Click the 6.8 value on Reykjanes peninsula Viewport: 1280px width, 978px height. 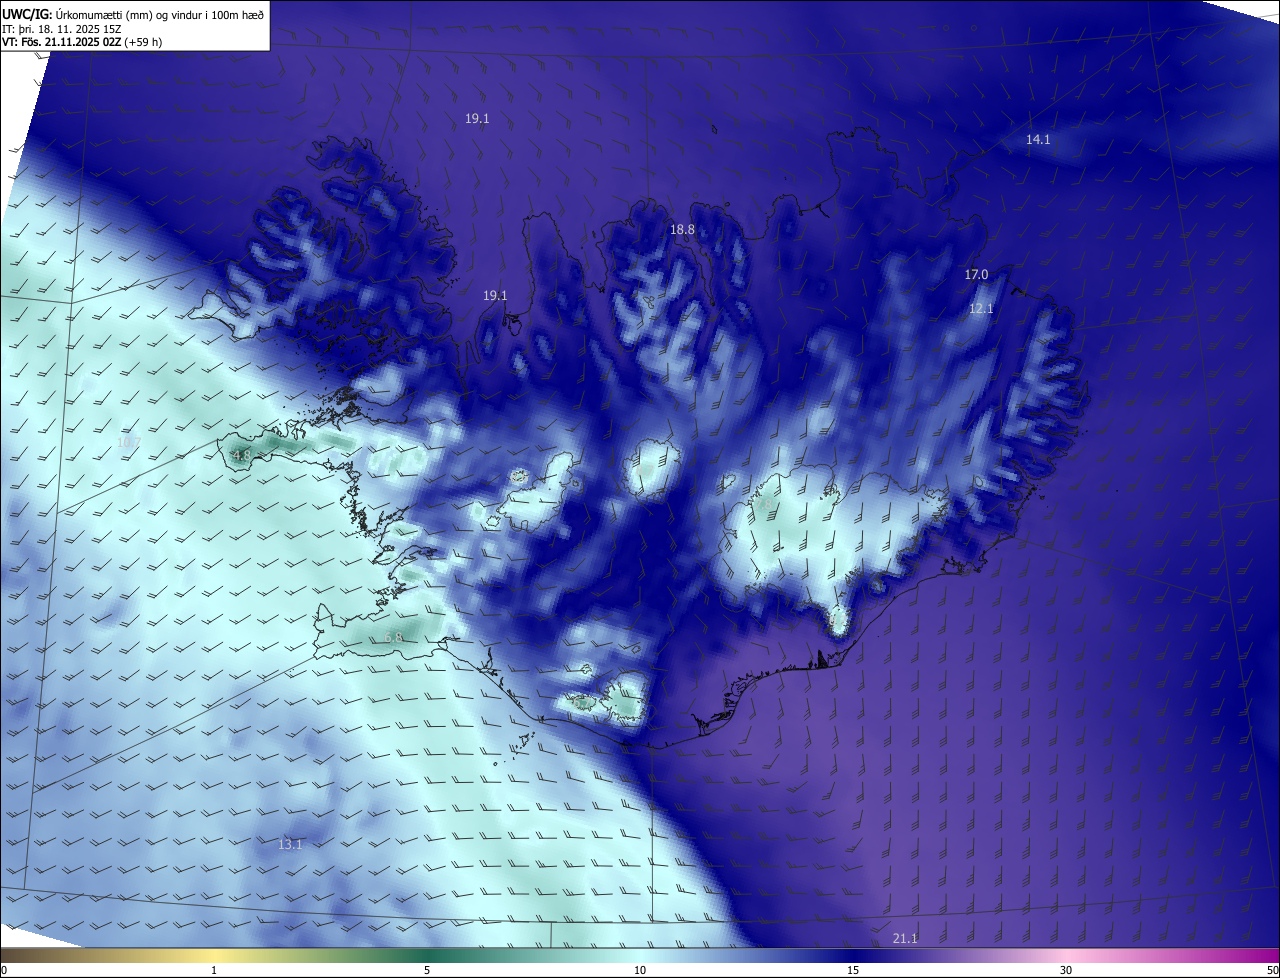tap(393, 638)
